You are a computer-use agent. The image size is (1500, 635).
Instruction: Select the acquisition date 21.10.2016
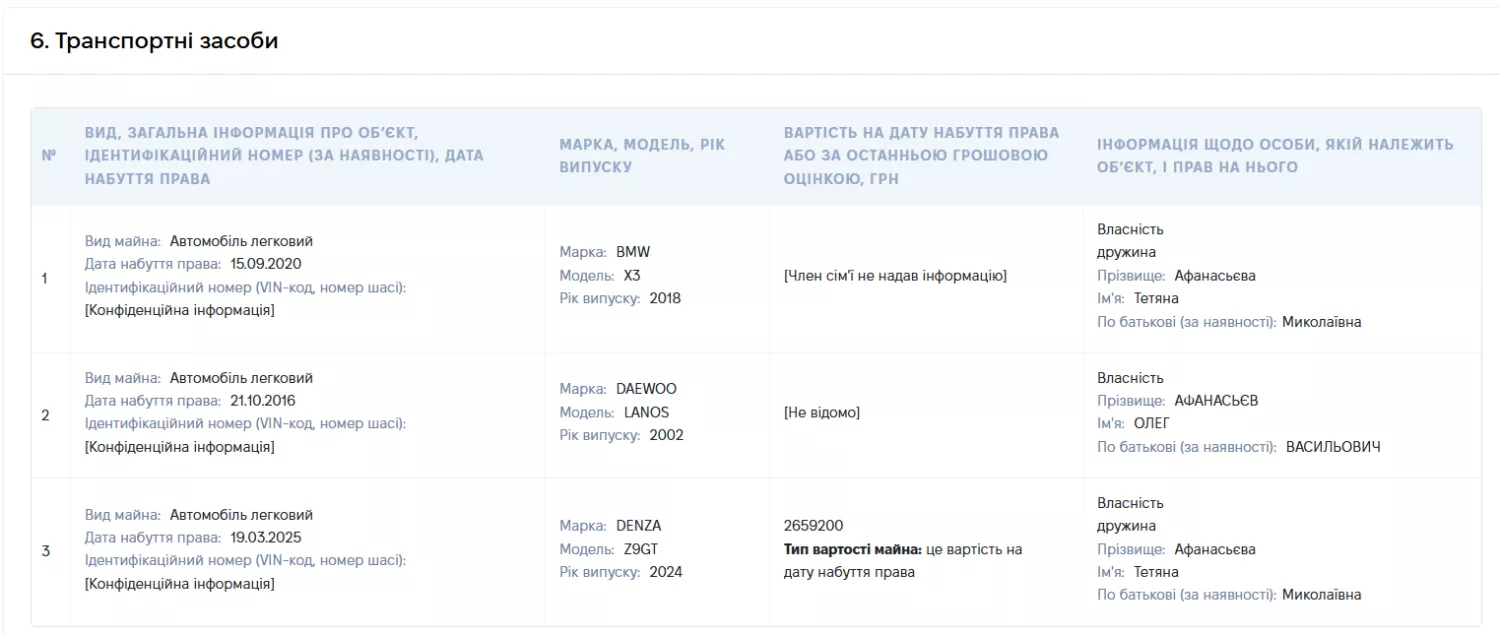(x=262, y=401)
